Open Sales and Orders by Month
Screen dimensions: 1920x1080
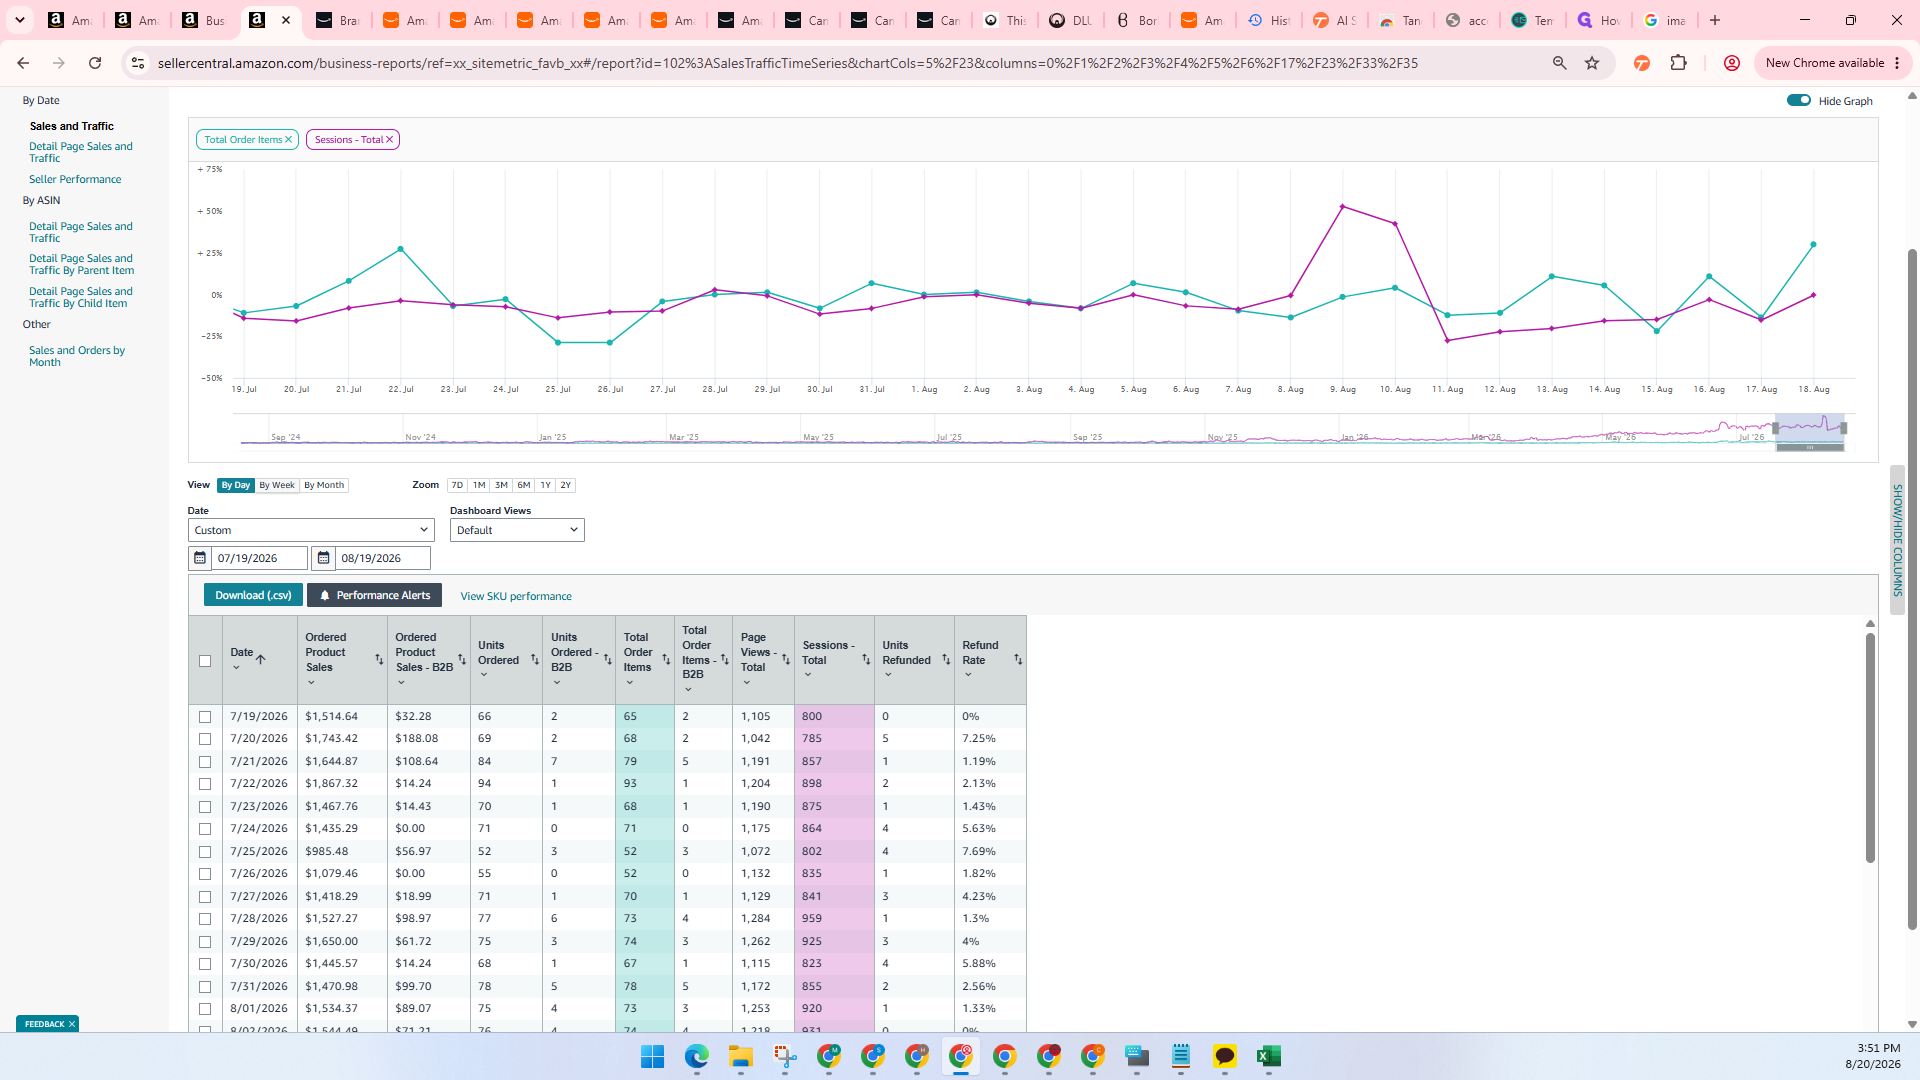click(x=77, y=357)
